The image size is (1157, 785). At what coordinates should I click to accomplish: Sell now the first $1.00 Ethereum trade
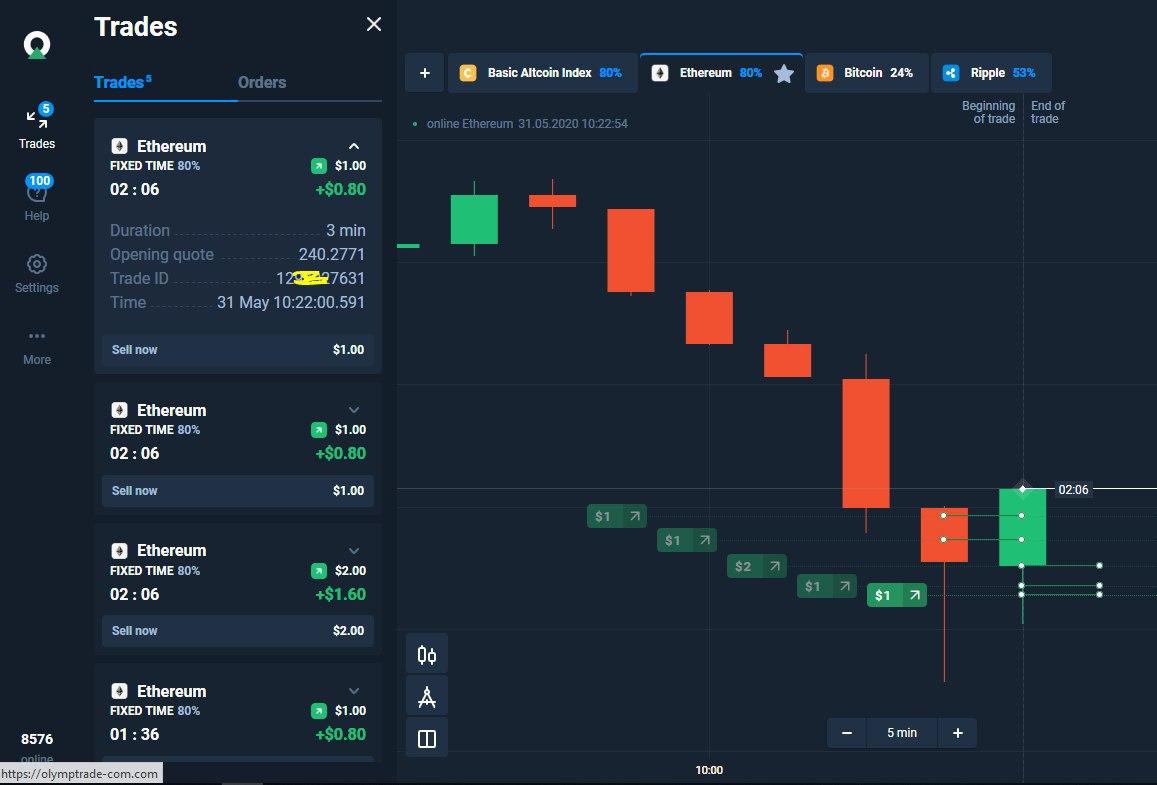(238, 350)
